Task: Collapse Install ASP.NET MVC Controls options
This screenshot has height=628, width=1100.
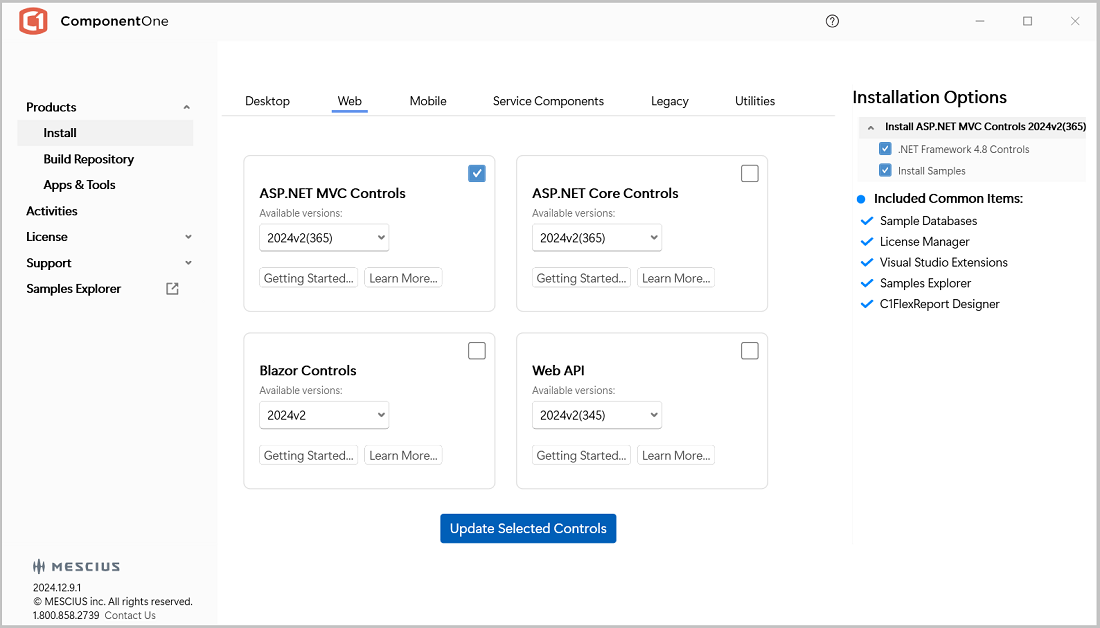Action: point(871,128)
